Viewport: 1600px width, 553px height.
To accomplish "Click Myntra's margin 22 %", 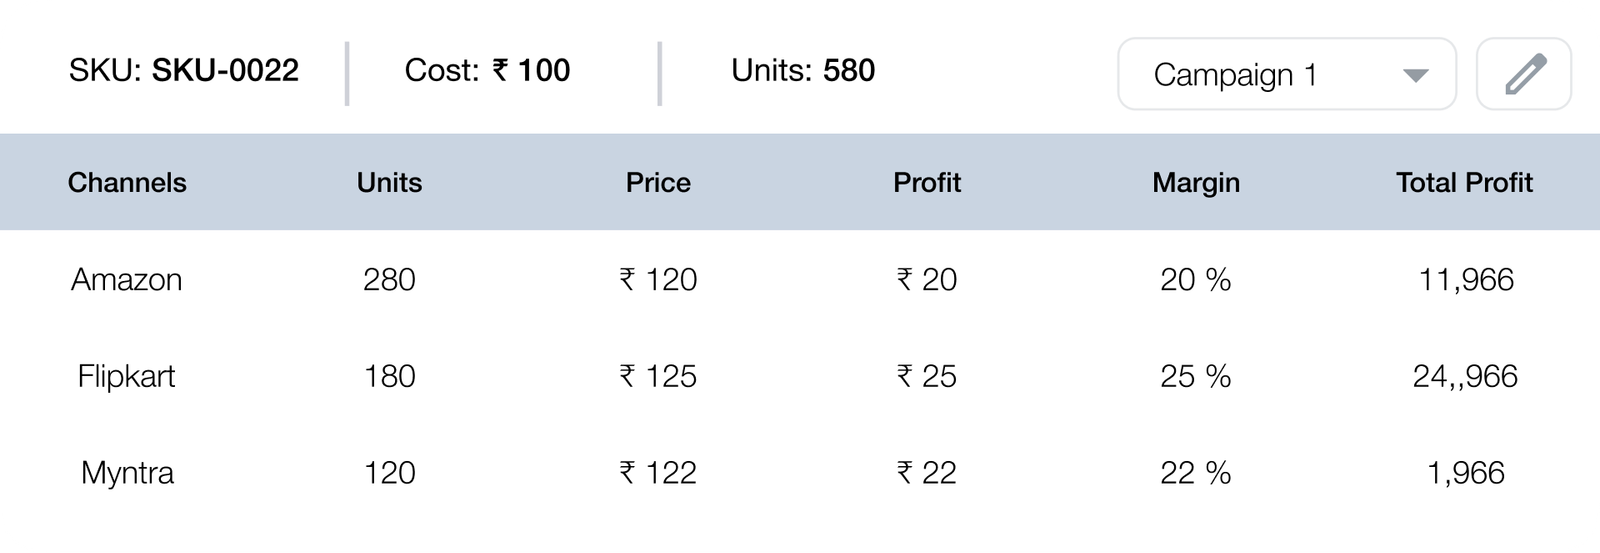I will point(1196,472).
